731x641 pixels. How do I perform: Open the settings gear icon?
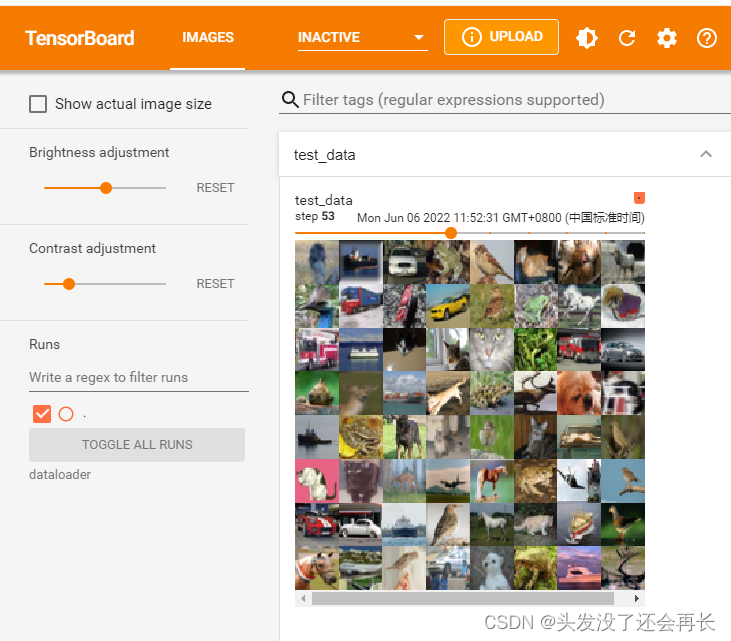tap(667, 38)
